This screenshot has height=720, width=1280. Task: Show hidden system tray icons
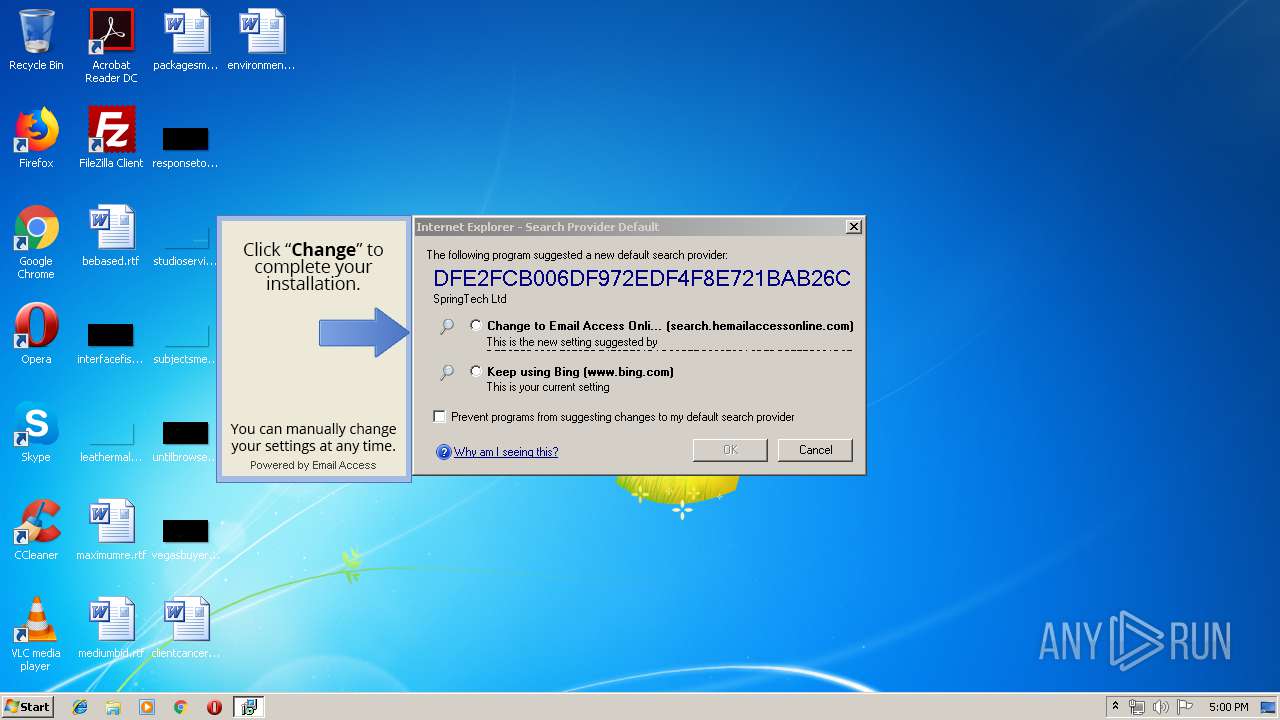tap(1115, 707)
